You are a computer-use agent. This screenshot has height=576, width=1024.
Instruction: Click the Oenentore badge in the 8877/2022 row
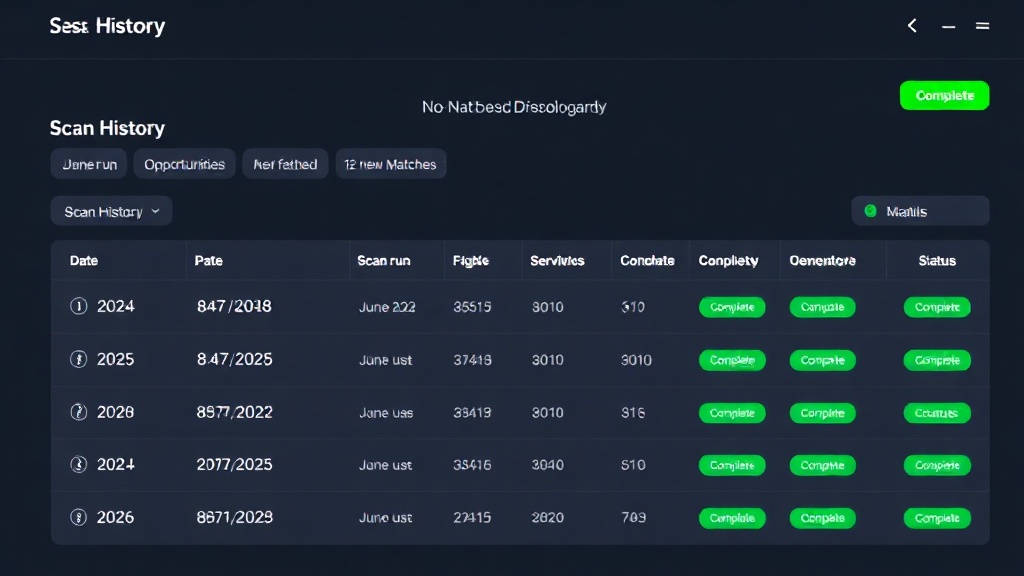click(x=822, y=413)
